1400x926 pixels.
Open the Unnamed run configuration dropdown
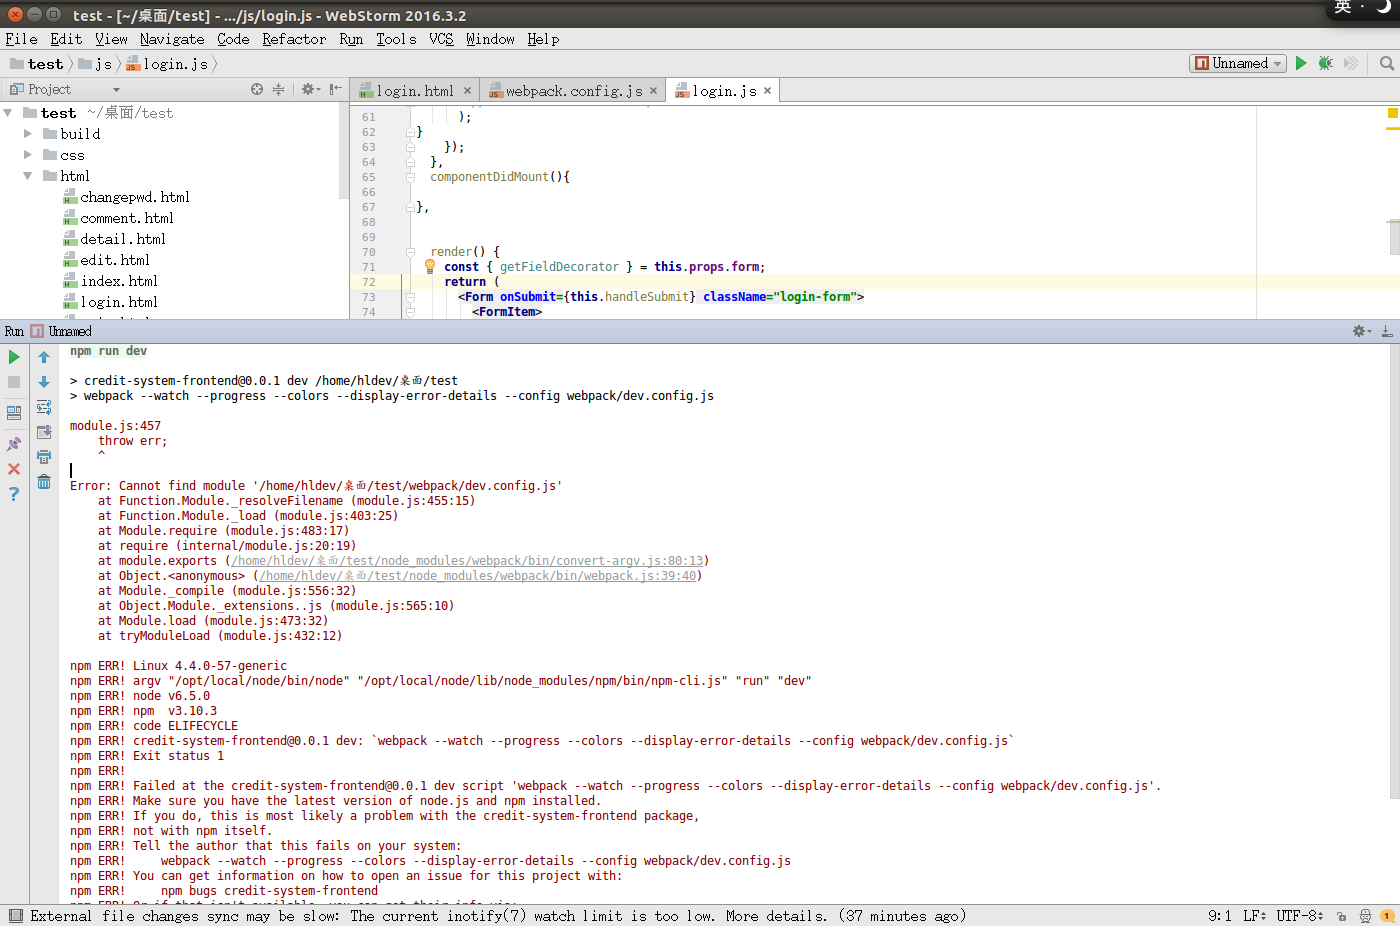pyautogui.click(x=1238, y=63)
